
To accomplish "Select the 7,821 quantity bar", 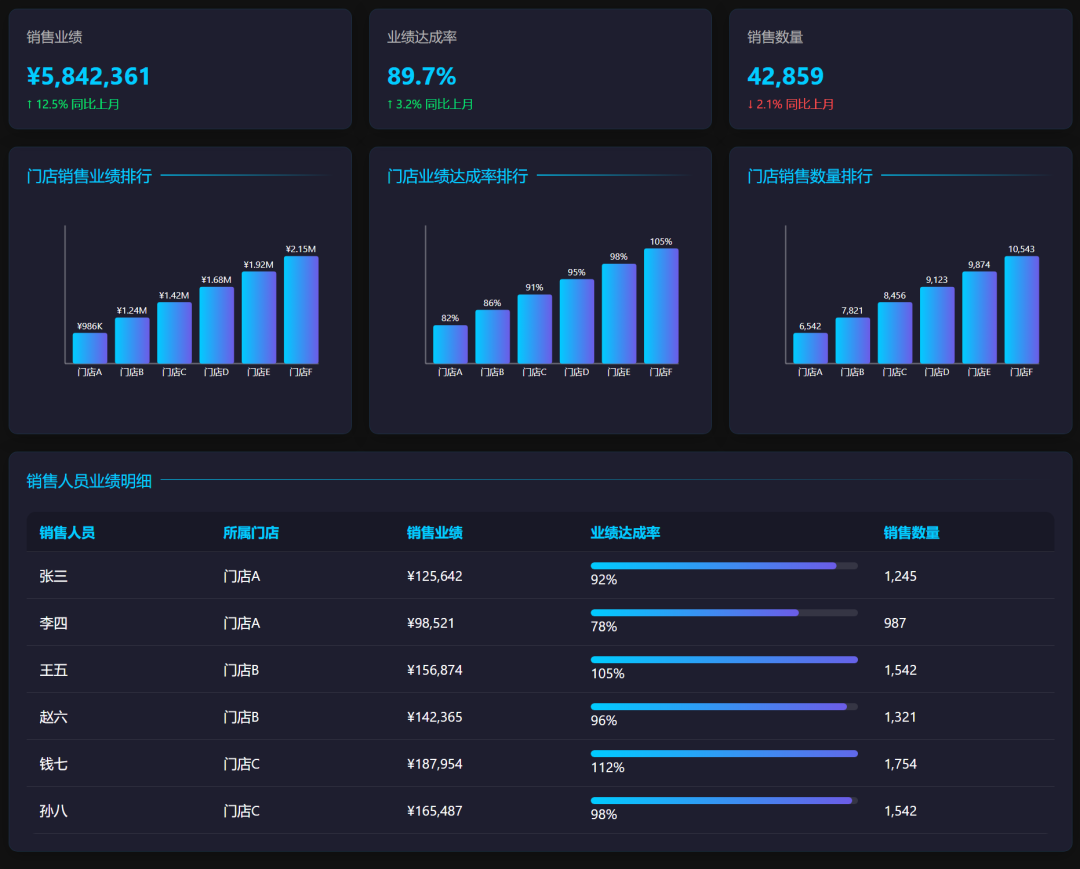I will click(x=853, y=340).
